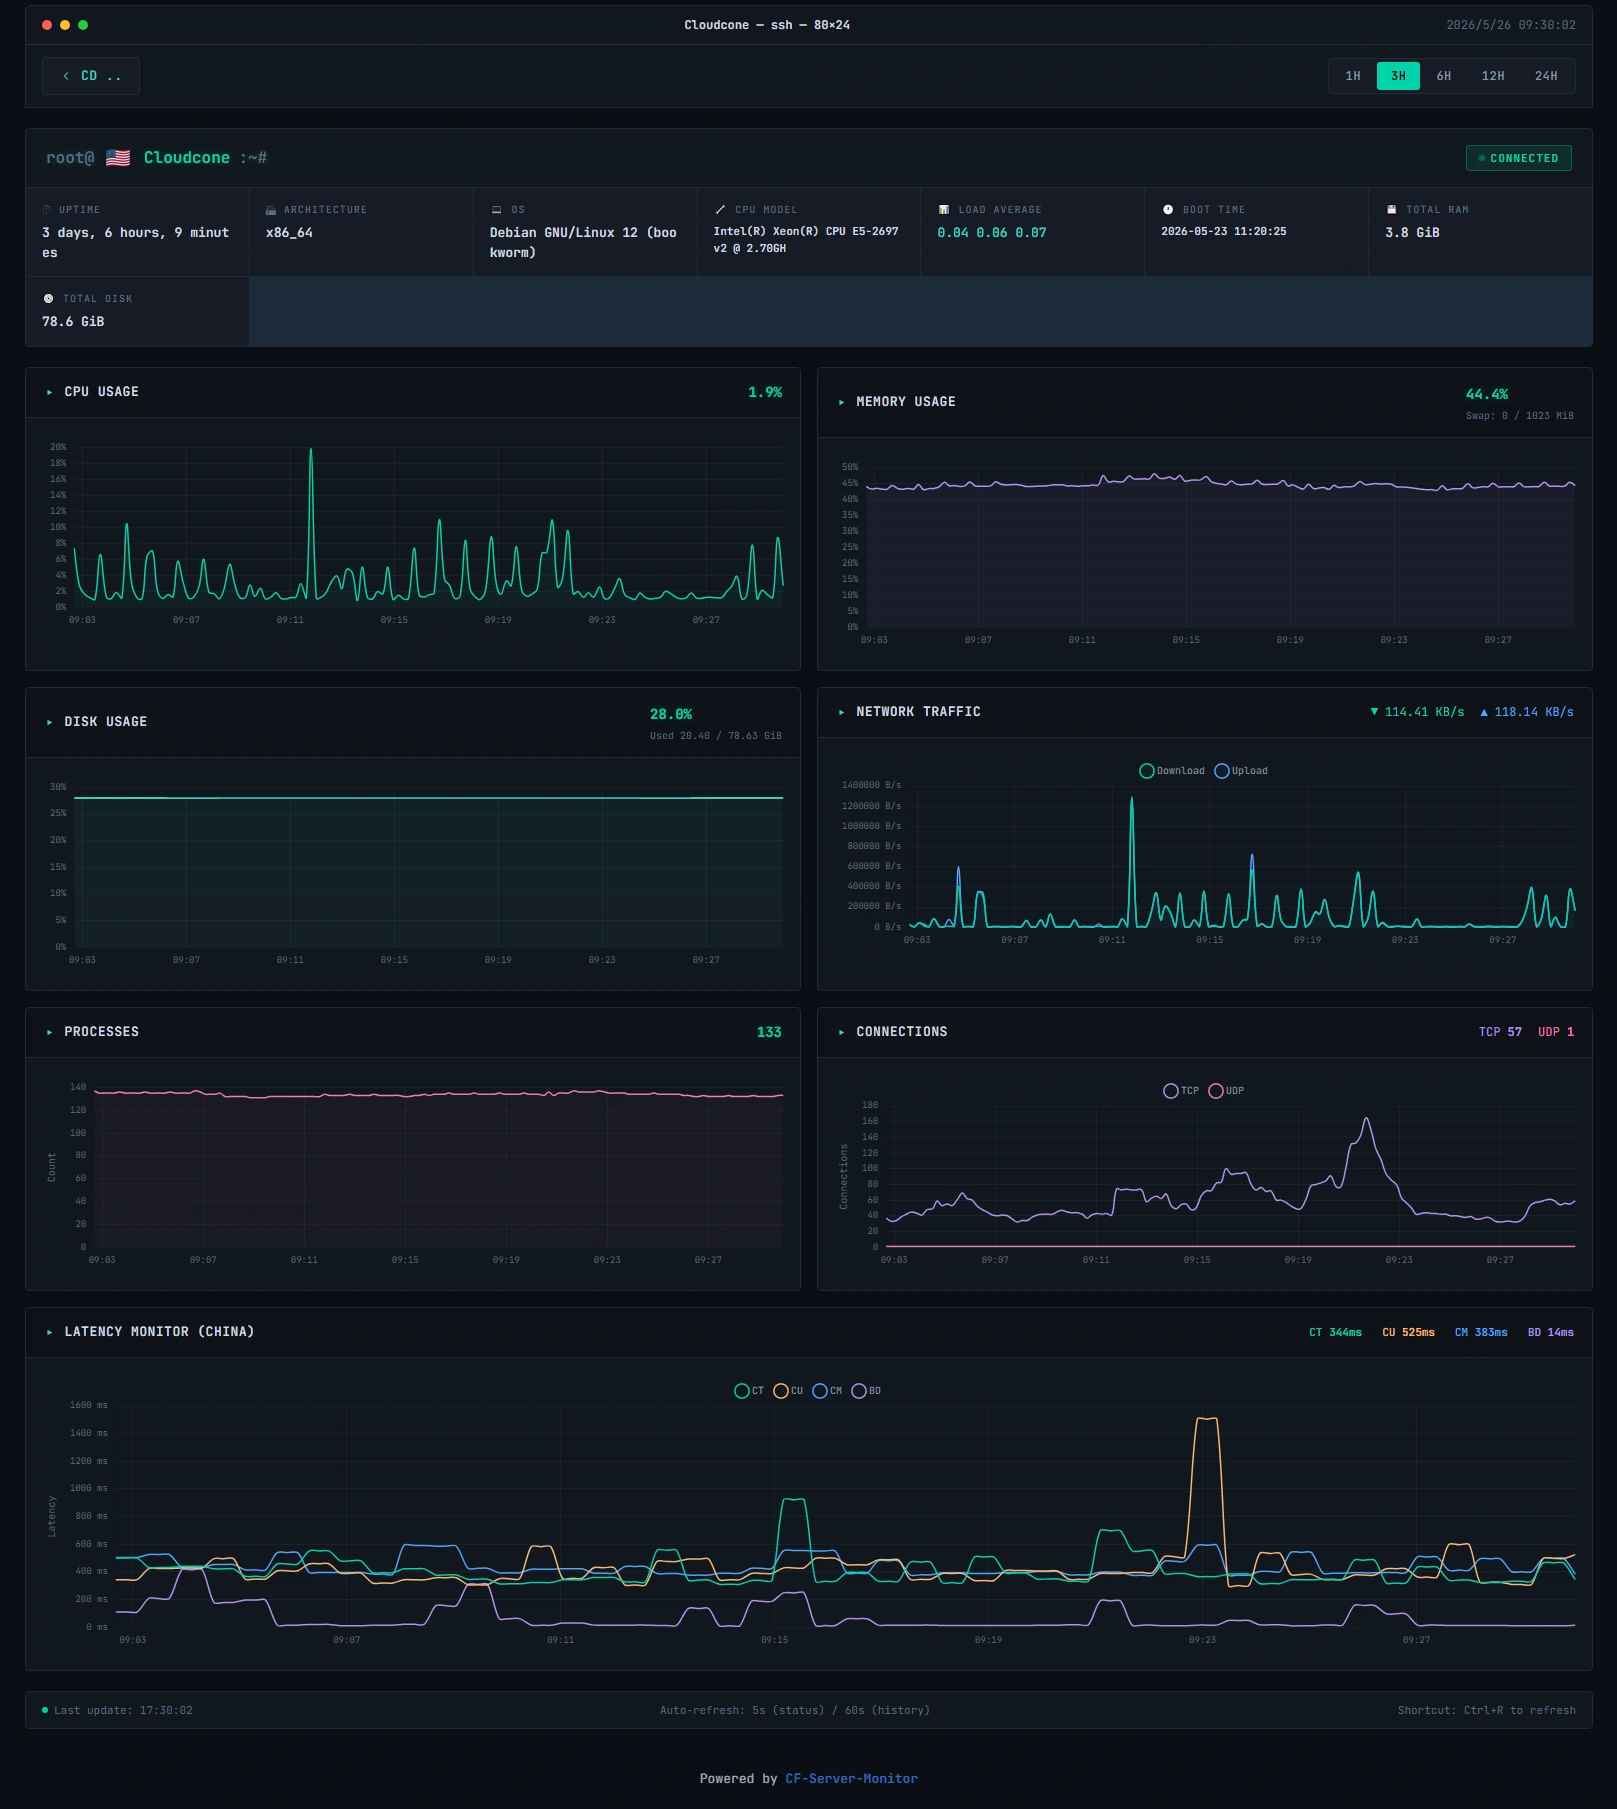
Task: Click the Cloudcone hostname in prompt
Action: pyautogui.click(x=187, y=158)
